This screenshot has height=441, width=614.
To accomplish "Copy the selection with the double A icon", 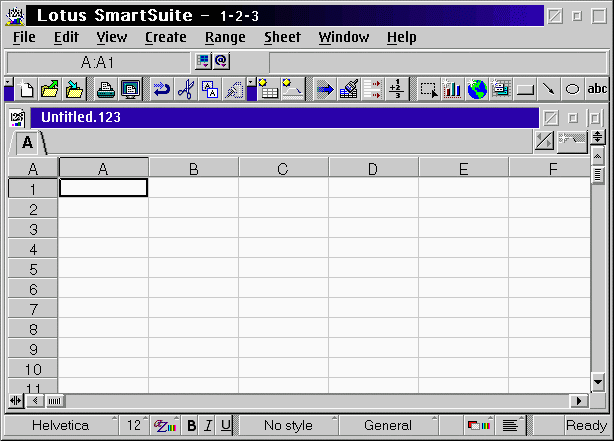I will click(x=210, y=89).
